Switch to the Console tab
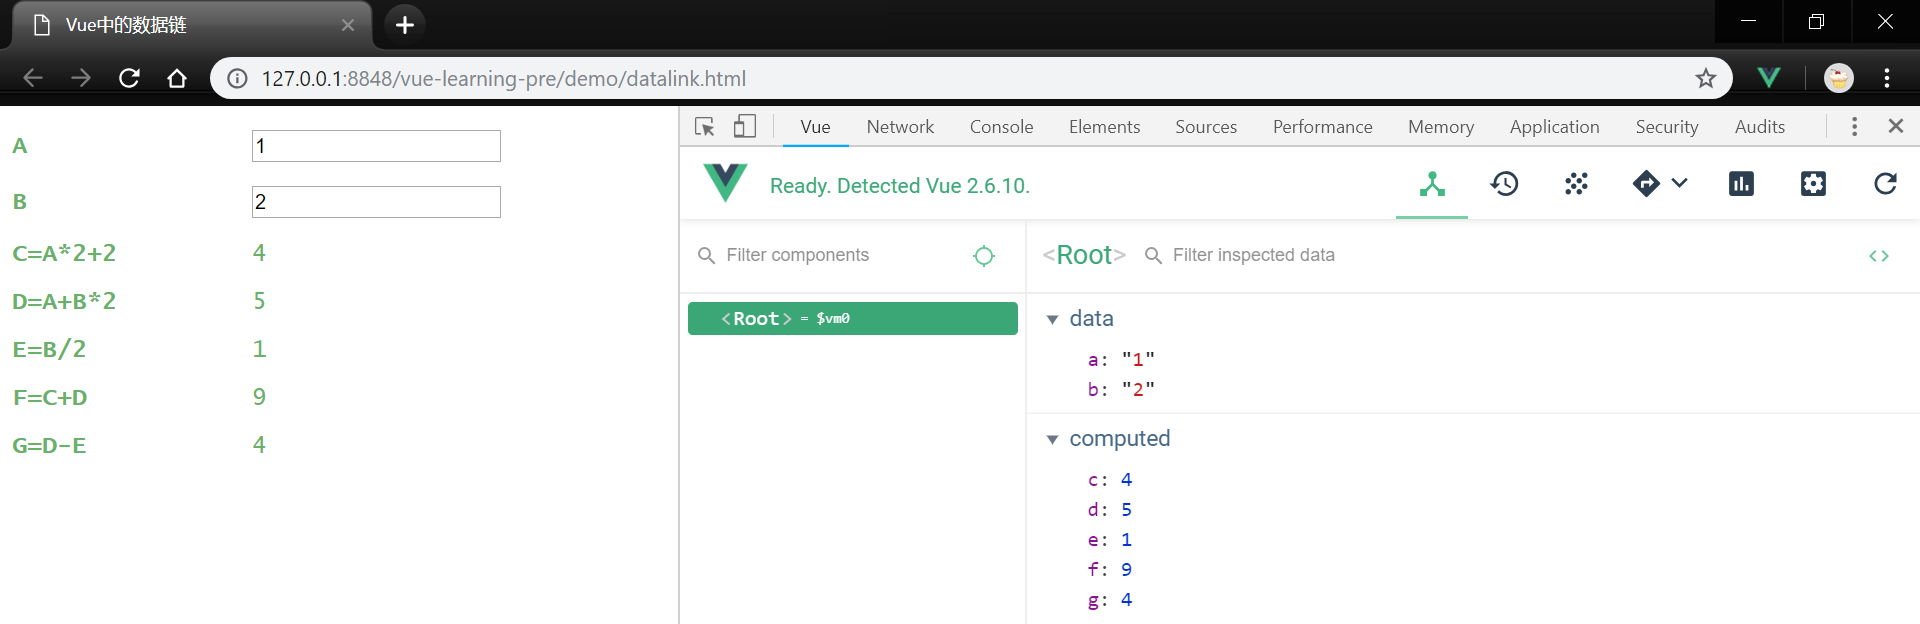Screen dimensions: 1920x624 point(1001,127)
